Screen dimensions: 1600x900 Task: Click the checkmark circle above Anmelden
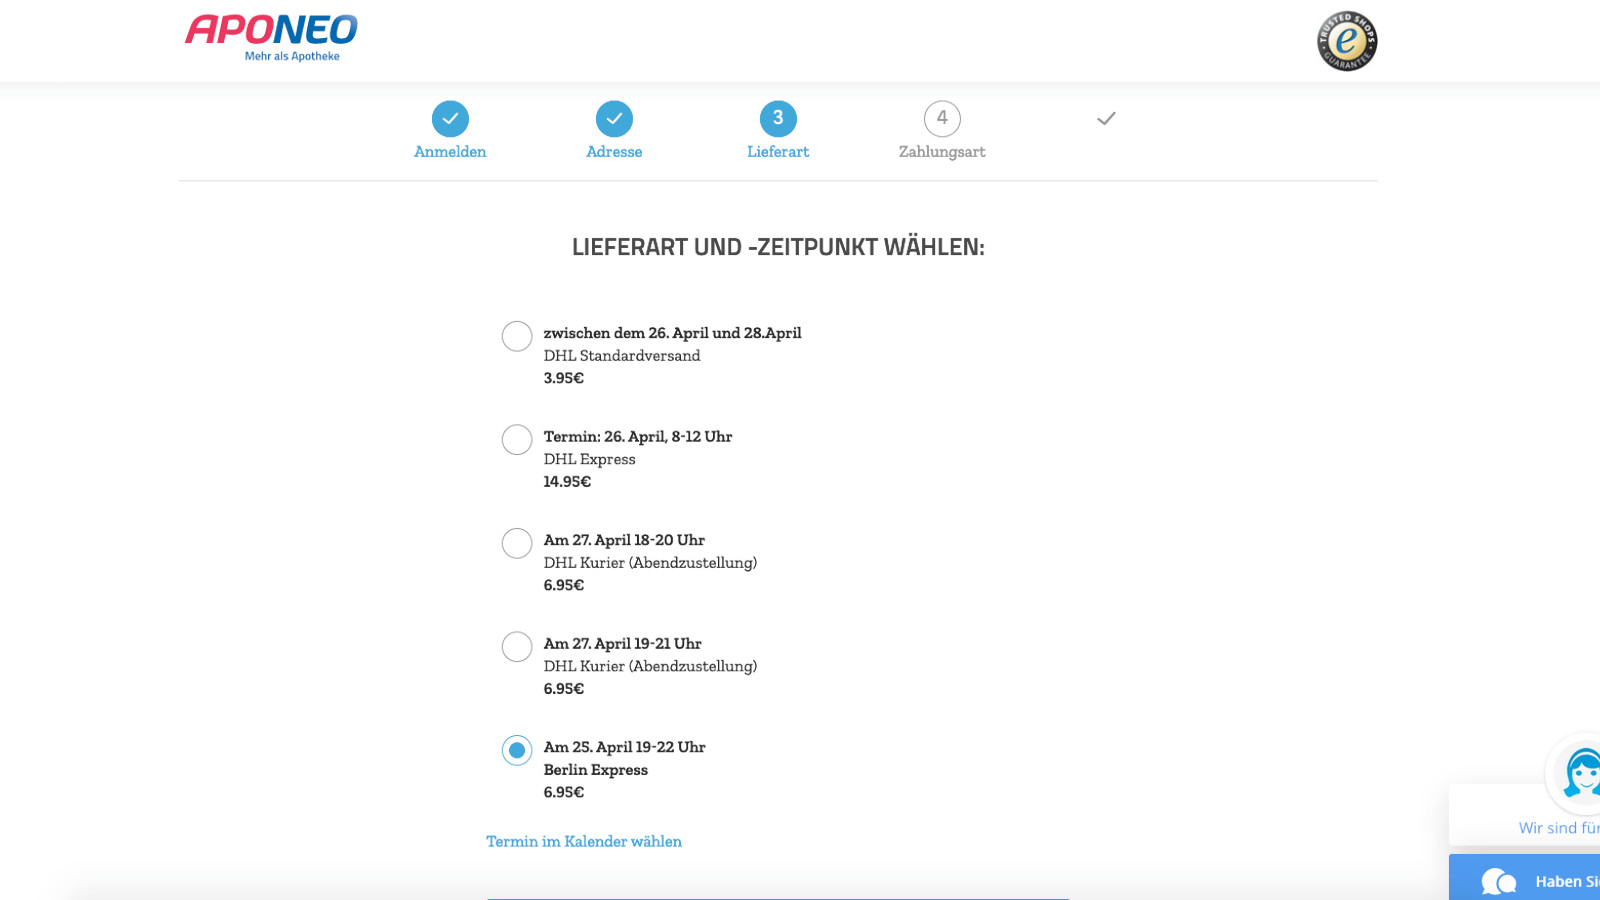point(450,118)
